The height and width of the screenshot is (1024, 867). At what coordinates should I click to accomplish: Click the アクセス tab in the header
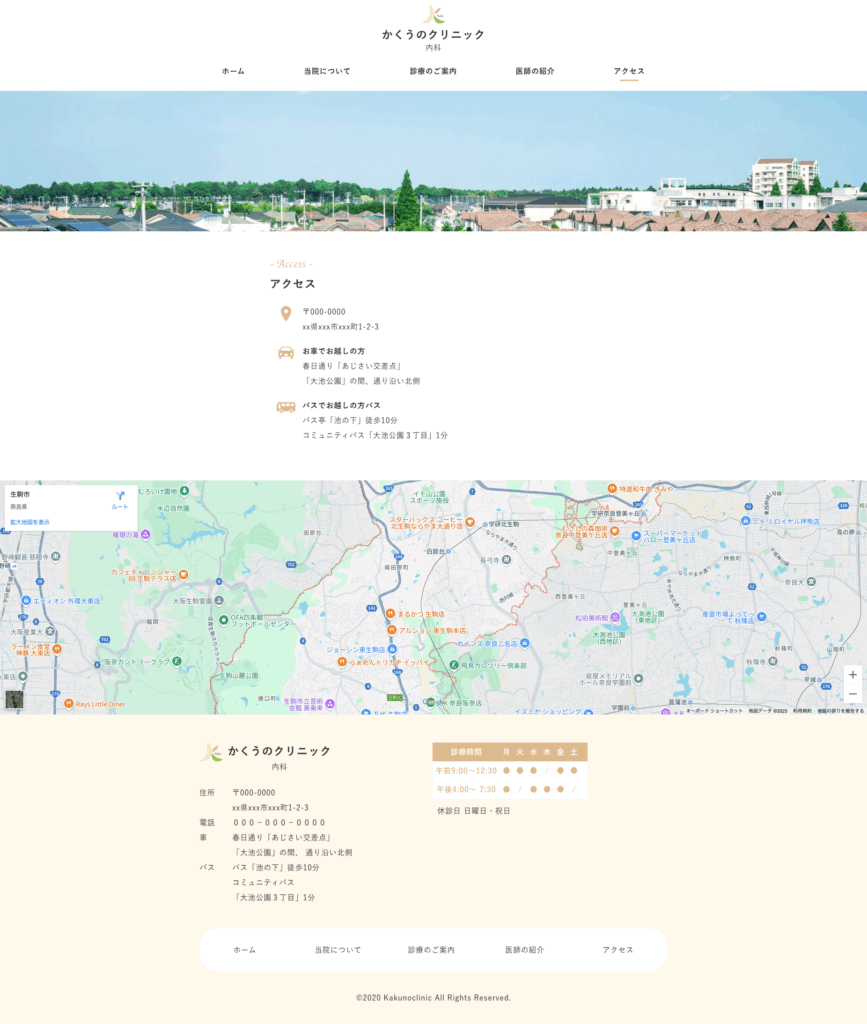pos(629,72)
